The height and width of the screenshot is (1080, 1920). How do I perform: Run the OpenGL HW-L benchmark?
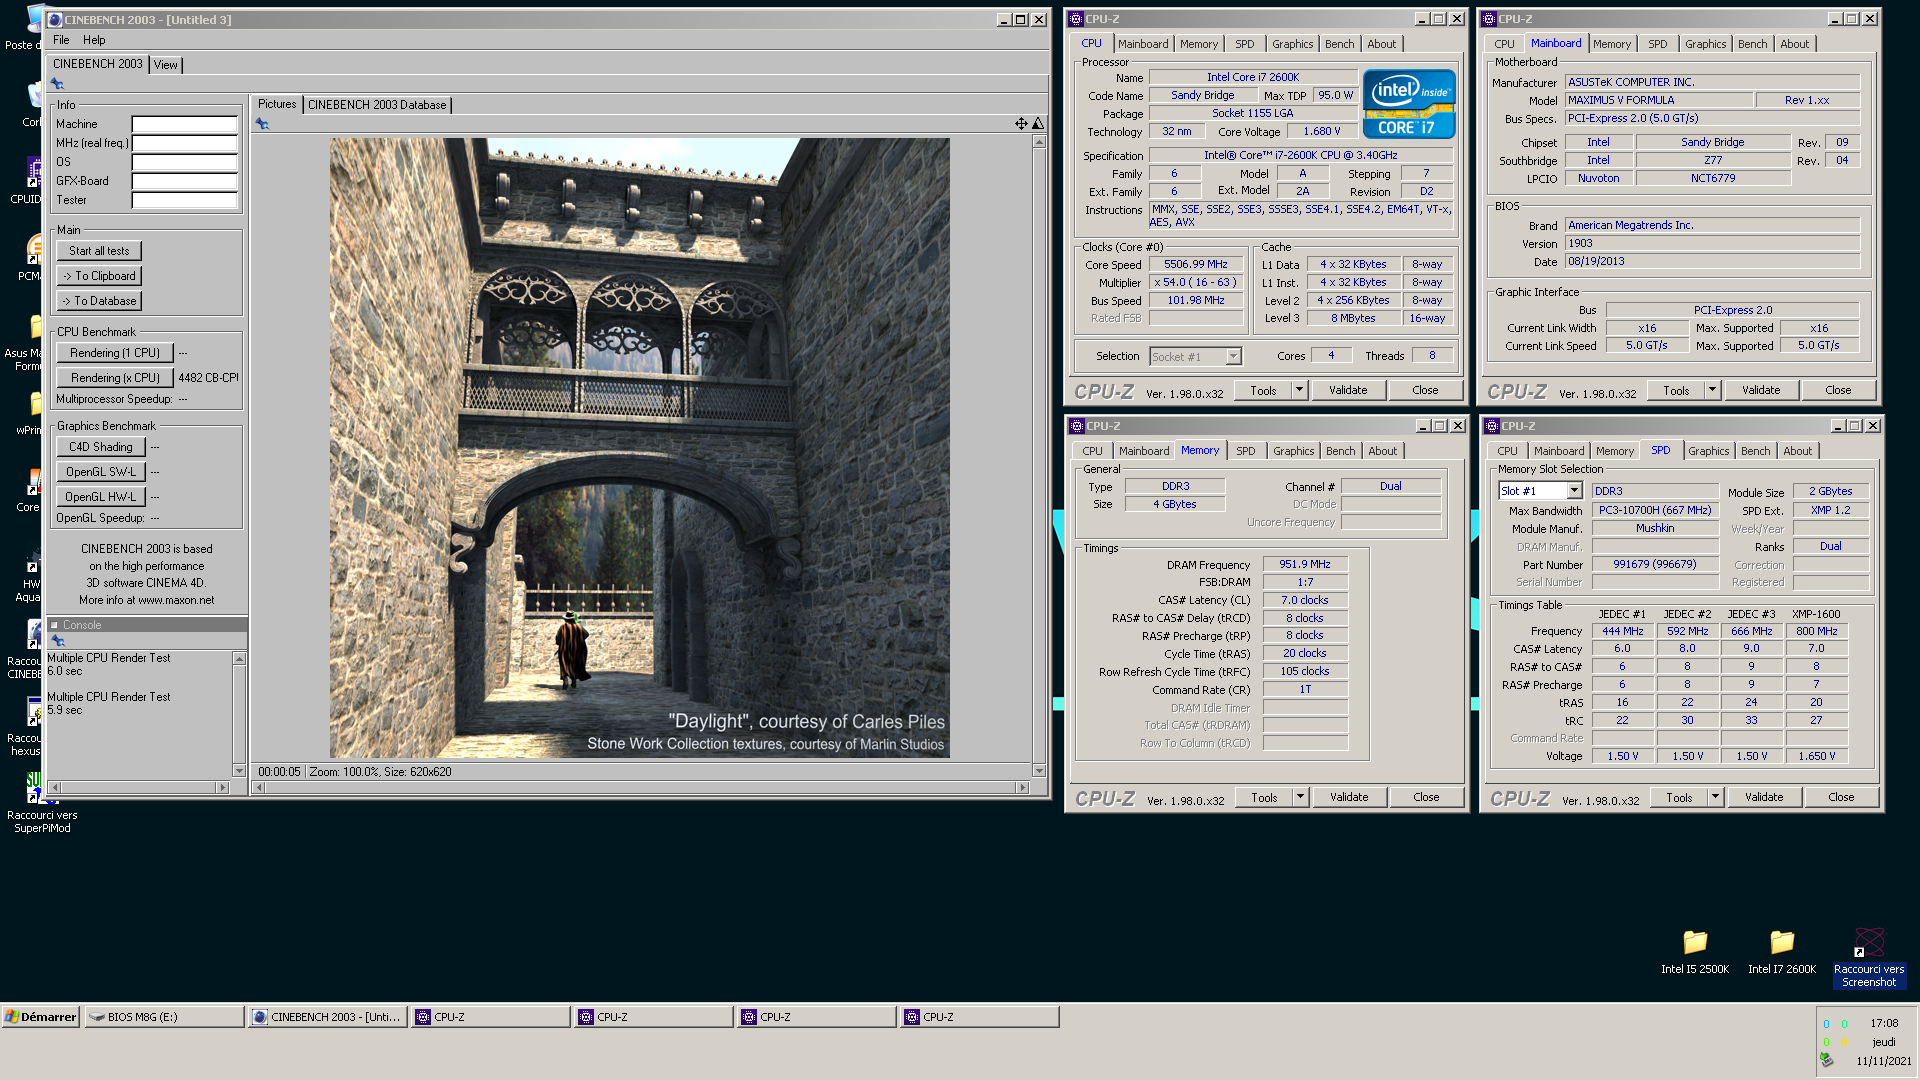coord(101,497)
